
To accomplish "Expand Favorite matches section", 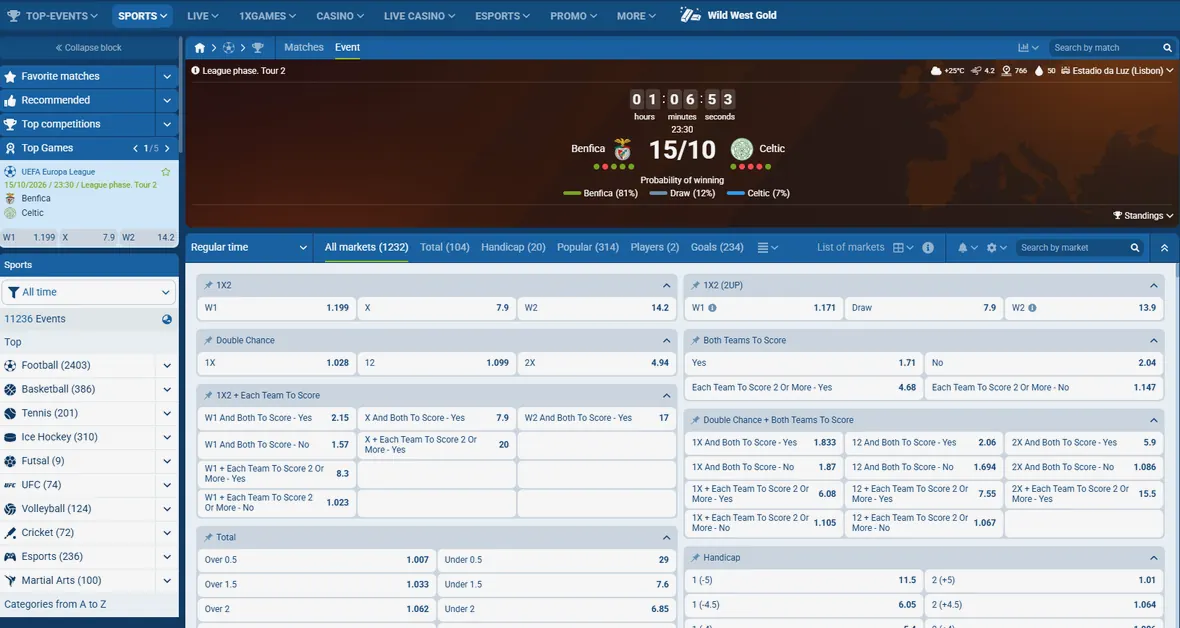I will coord(166,76).
